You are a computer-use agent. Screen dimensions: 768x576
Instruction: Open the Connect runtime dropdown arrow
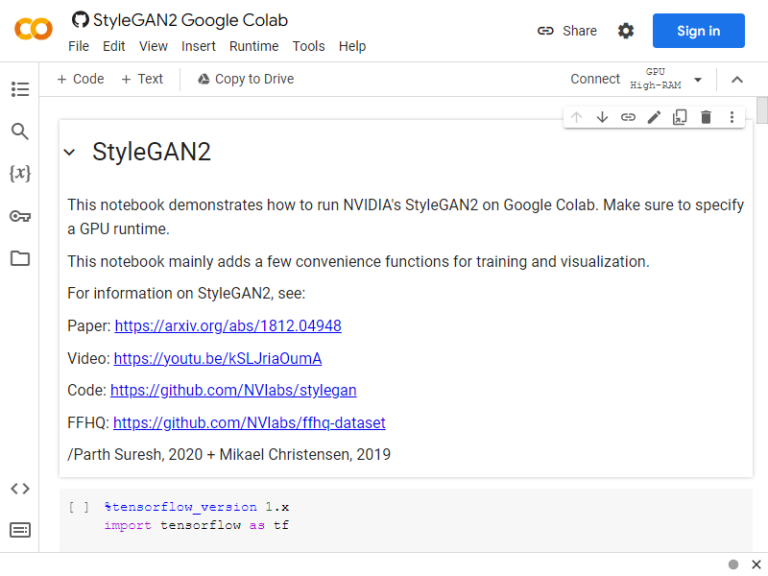click(698, 79)
